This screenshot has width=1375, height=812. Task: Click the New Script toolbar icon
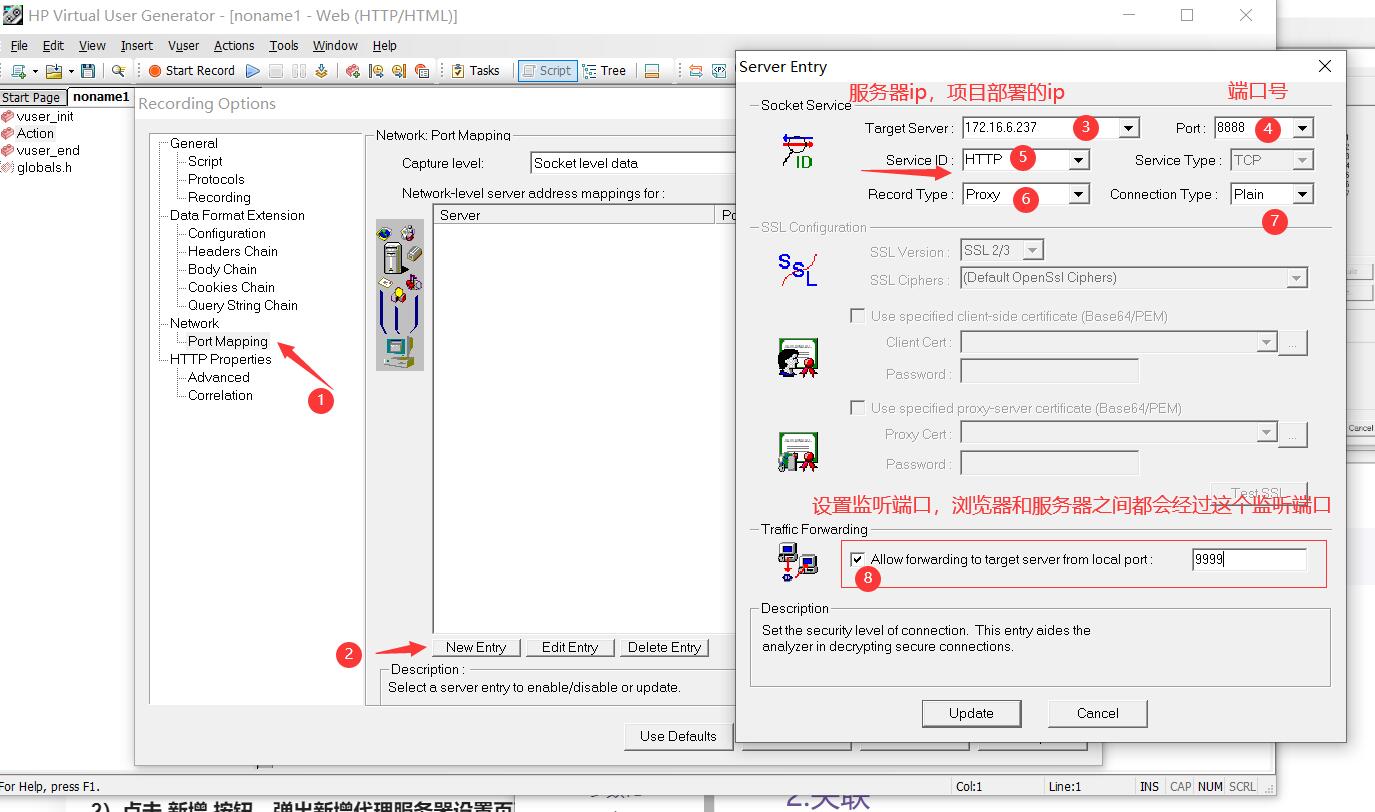point(17,70)
